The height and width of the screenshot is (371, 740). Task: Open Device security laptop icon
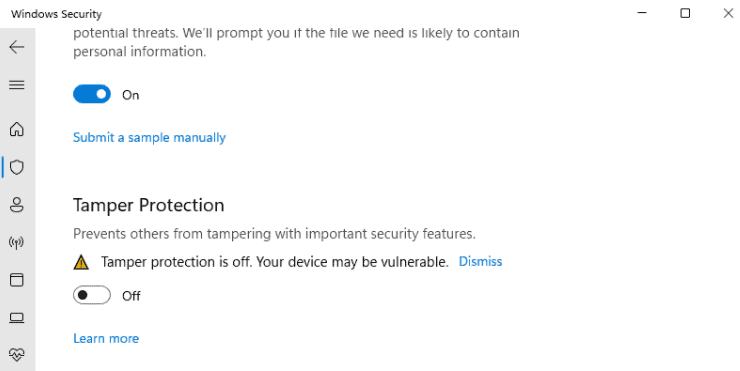tap(17, 318)
